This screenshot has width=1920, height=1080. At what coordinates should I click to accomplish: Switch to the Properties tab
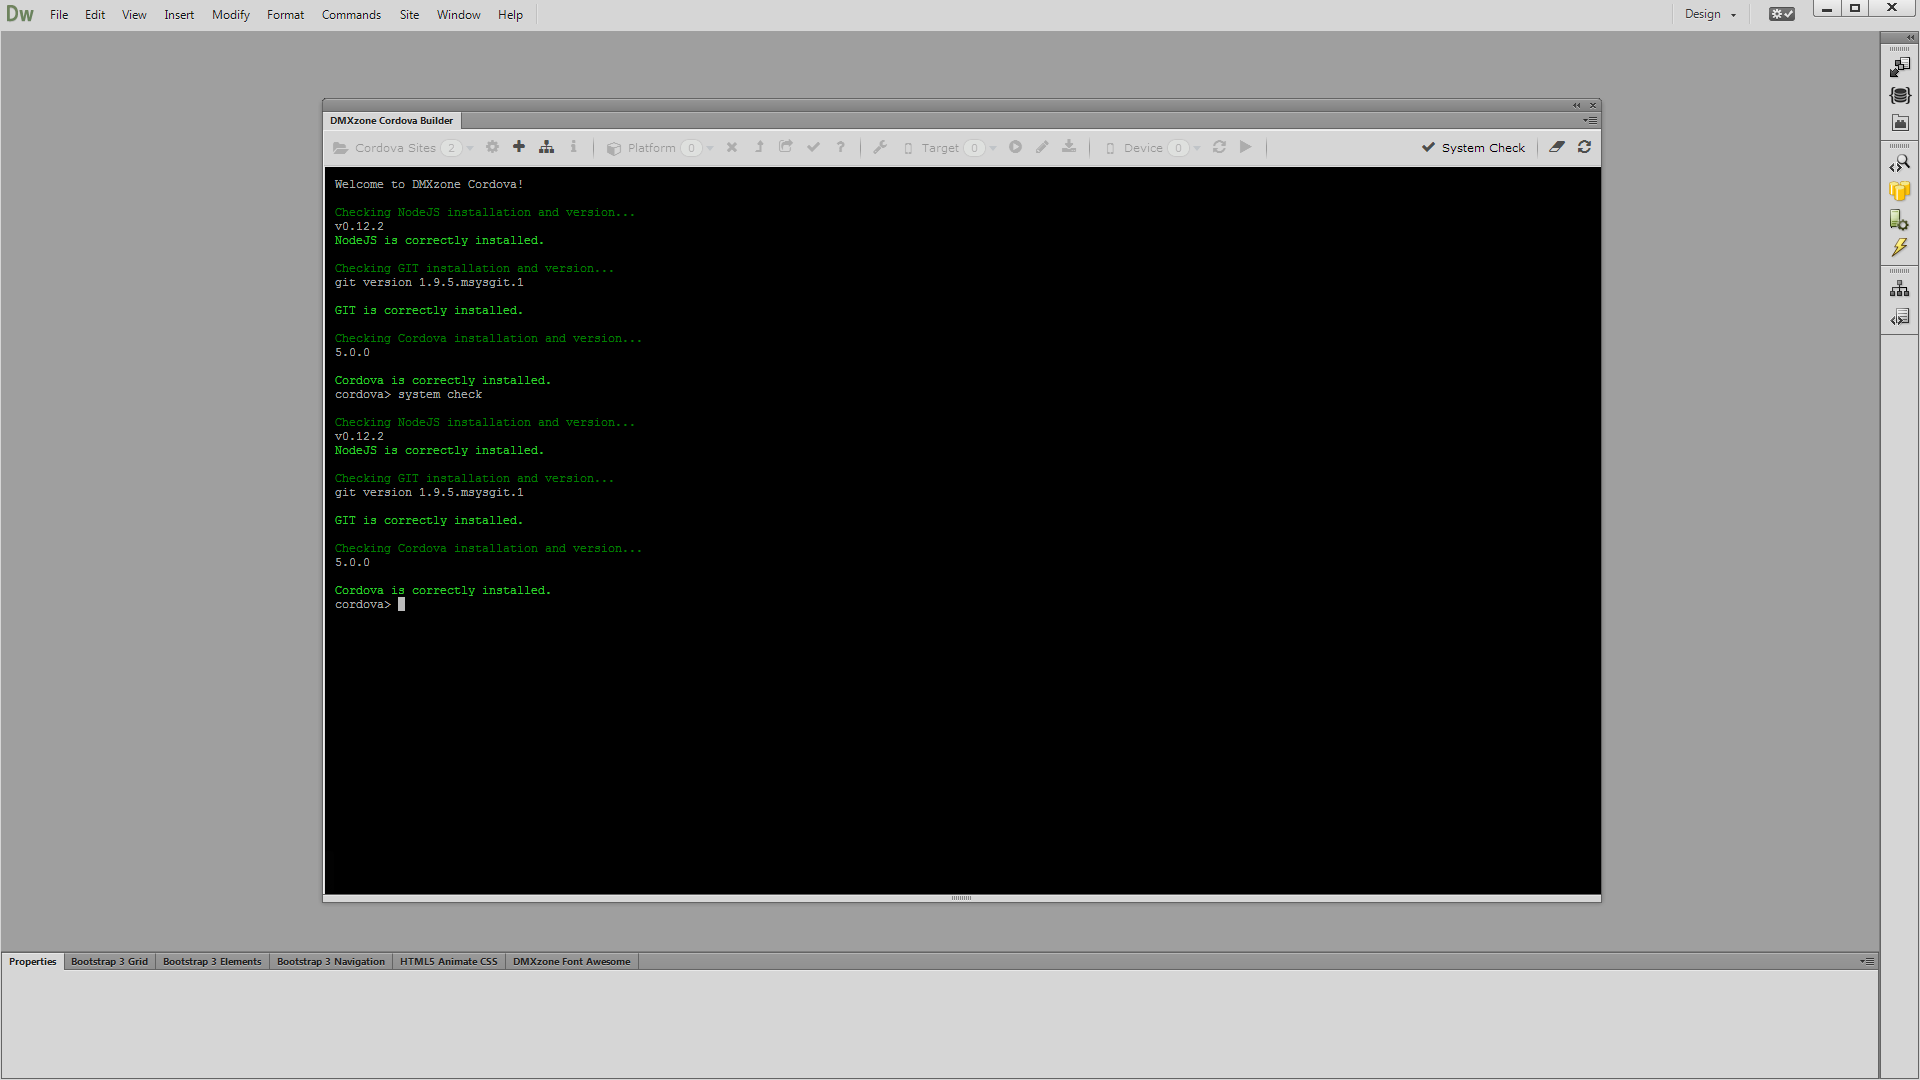[x=33, y=961]
